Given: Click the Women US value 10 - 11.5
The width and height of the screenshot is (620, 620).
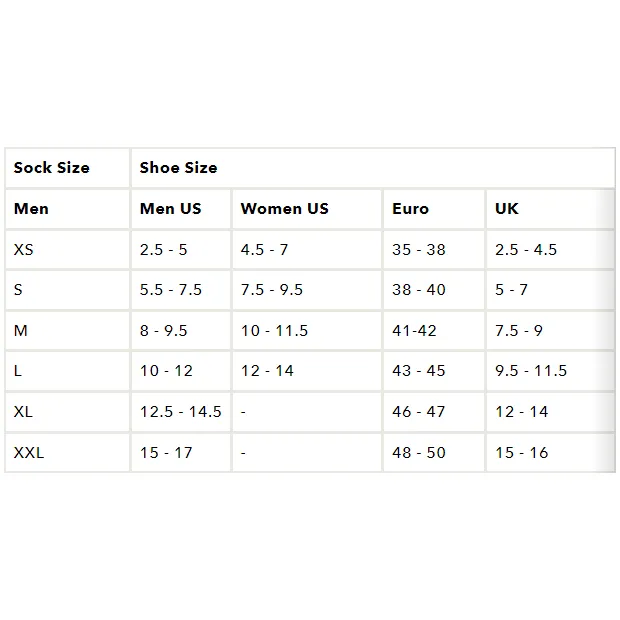Looking at the screenshot, I should 274,331.
